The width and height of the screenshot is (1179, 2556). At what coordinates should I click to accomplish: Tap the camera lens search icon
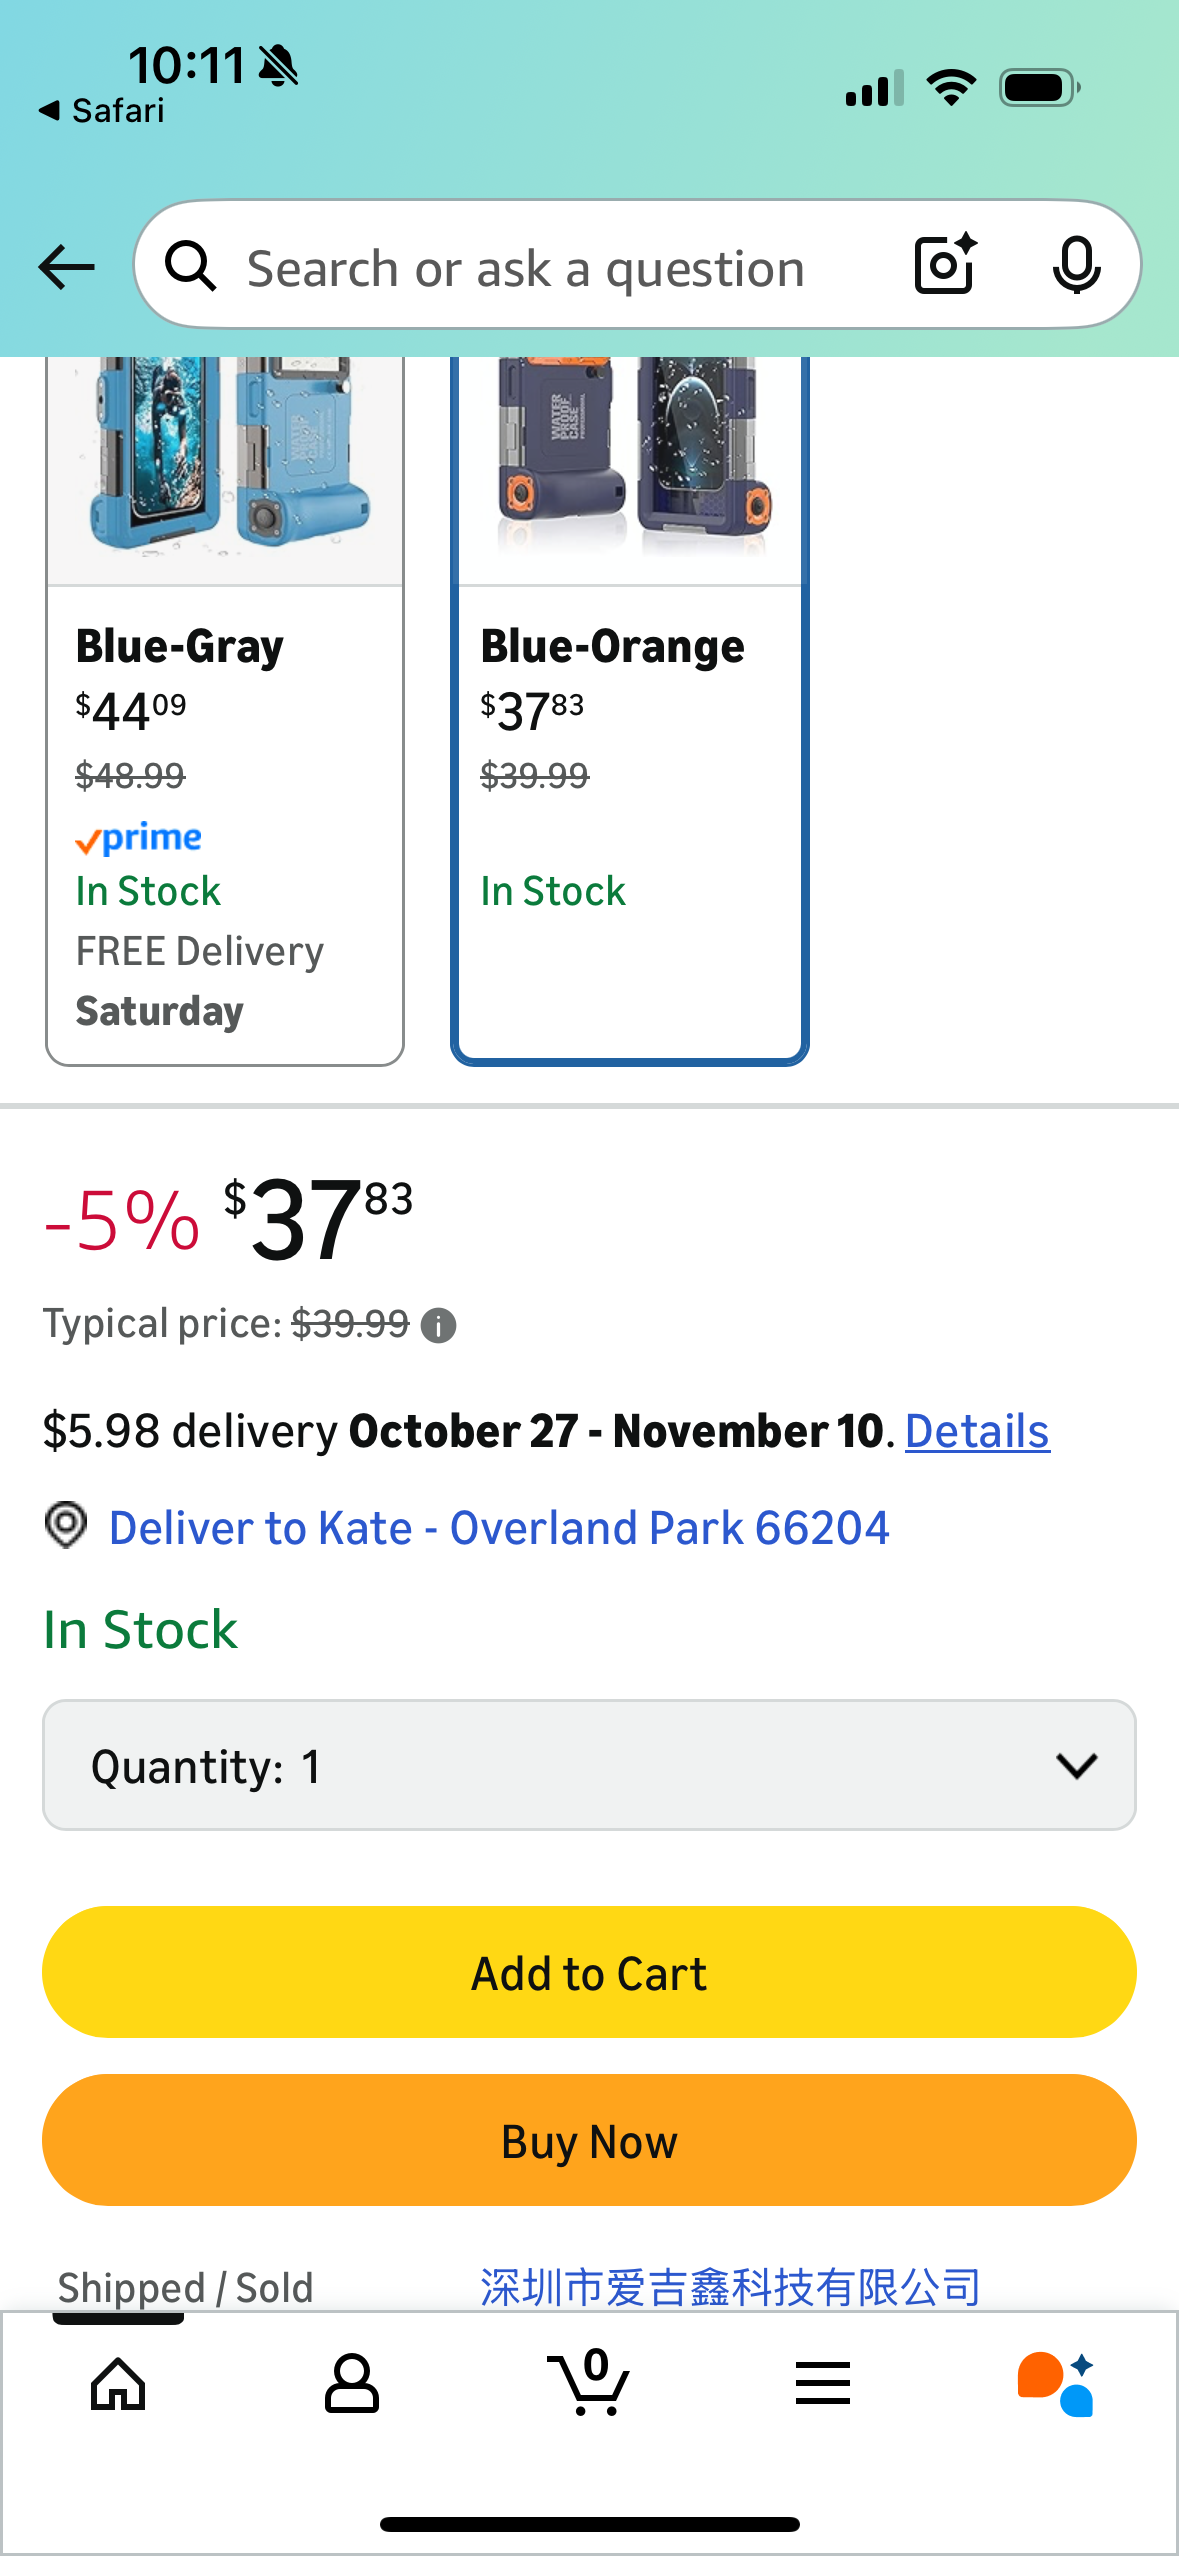pos(945,265)
